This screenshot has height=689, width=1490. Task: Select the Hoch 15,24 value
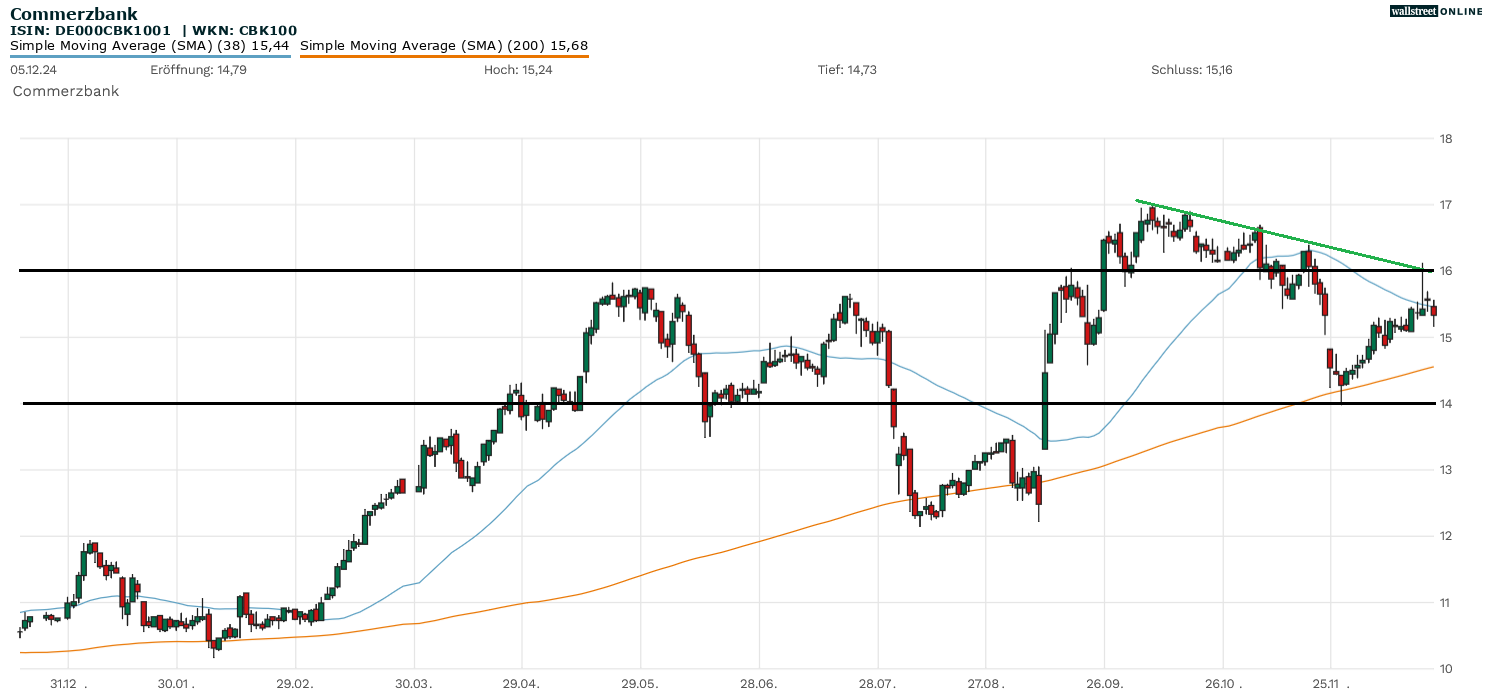[x=518, y=70]
